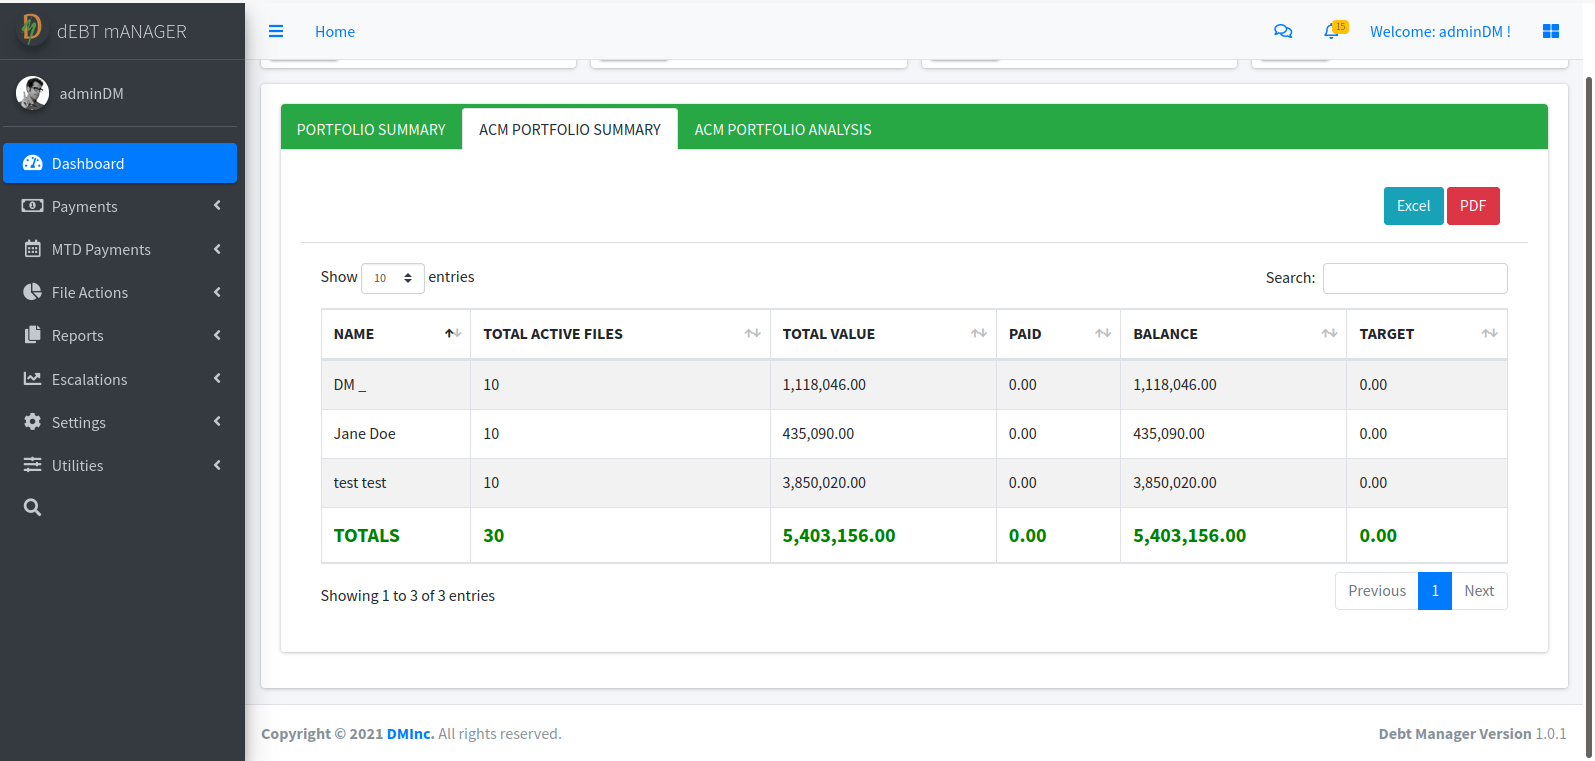
Task: Click the Debt Manager logo icon
Action: coord(31,30)
